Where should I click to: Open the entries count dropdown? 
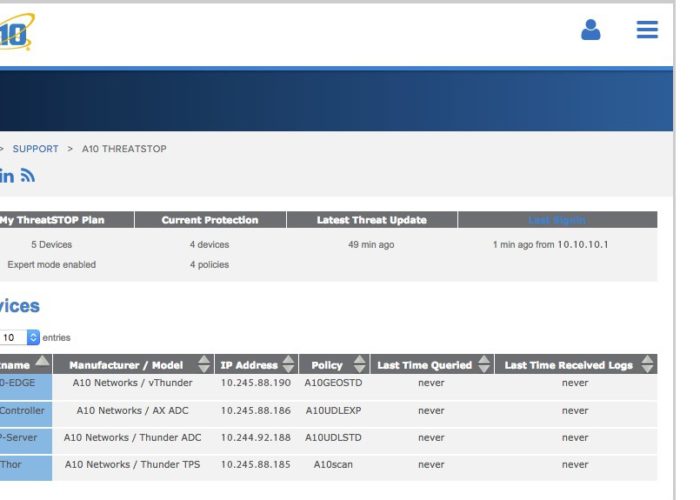click(20, 337)
